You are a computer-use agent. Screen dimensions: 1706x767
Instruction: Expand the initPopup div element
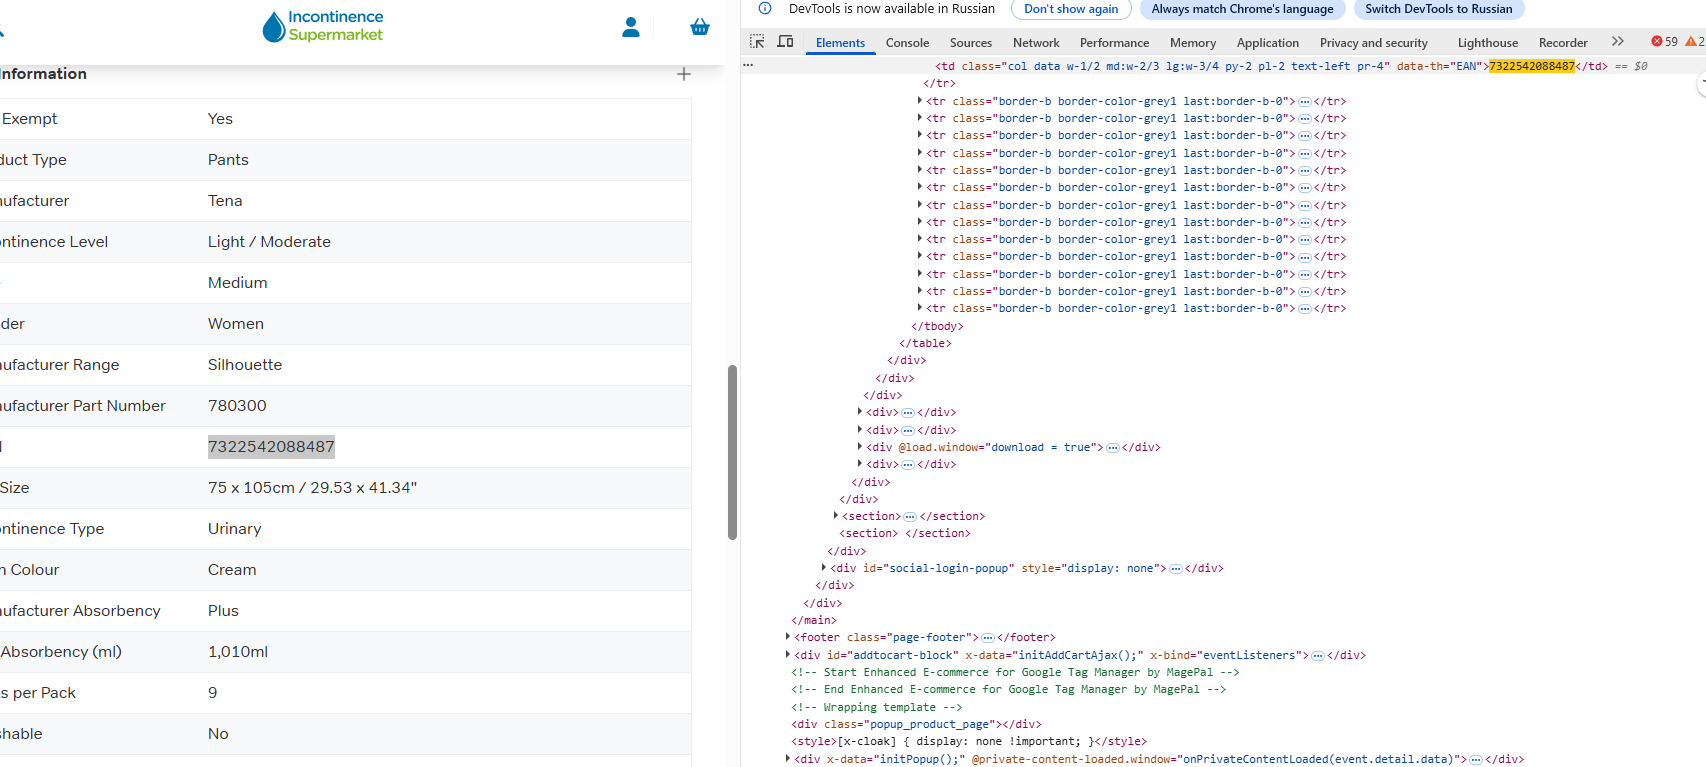coord(788,759)
